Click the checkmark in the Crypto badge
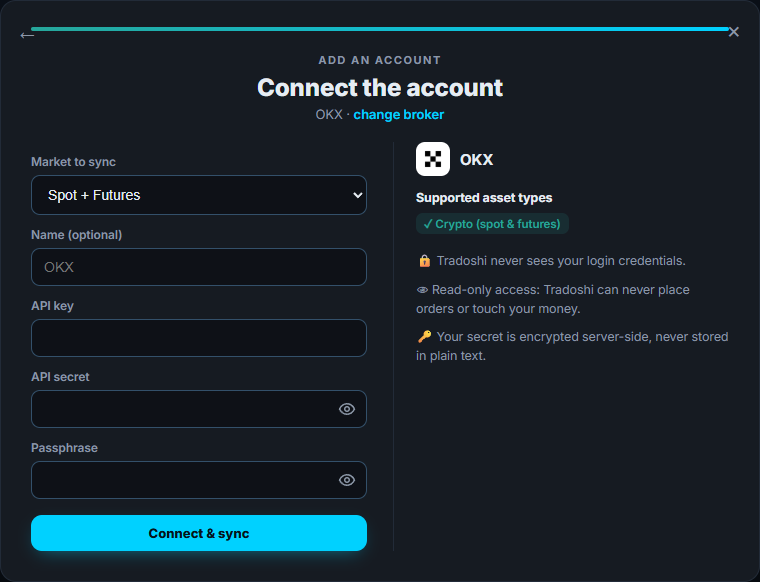Image resolution: width=760 pixels, height=582 pixels. click(x=428, y=224)
